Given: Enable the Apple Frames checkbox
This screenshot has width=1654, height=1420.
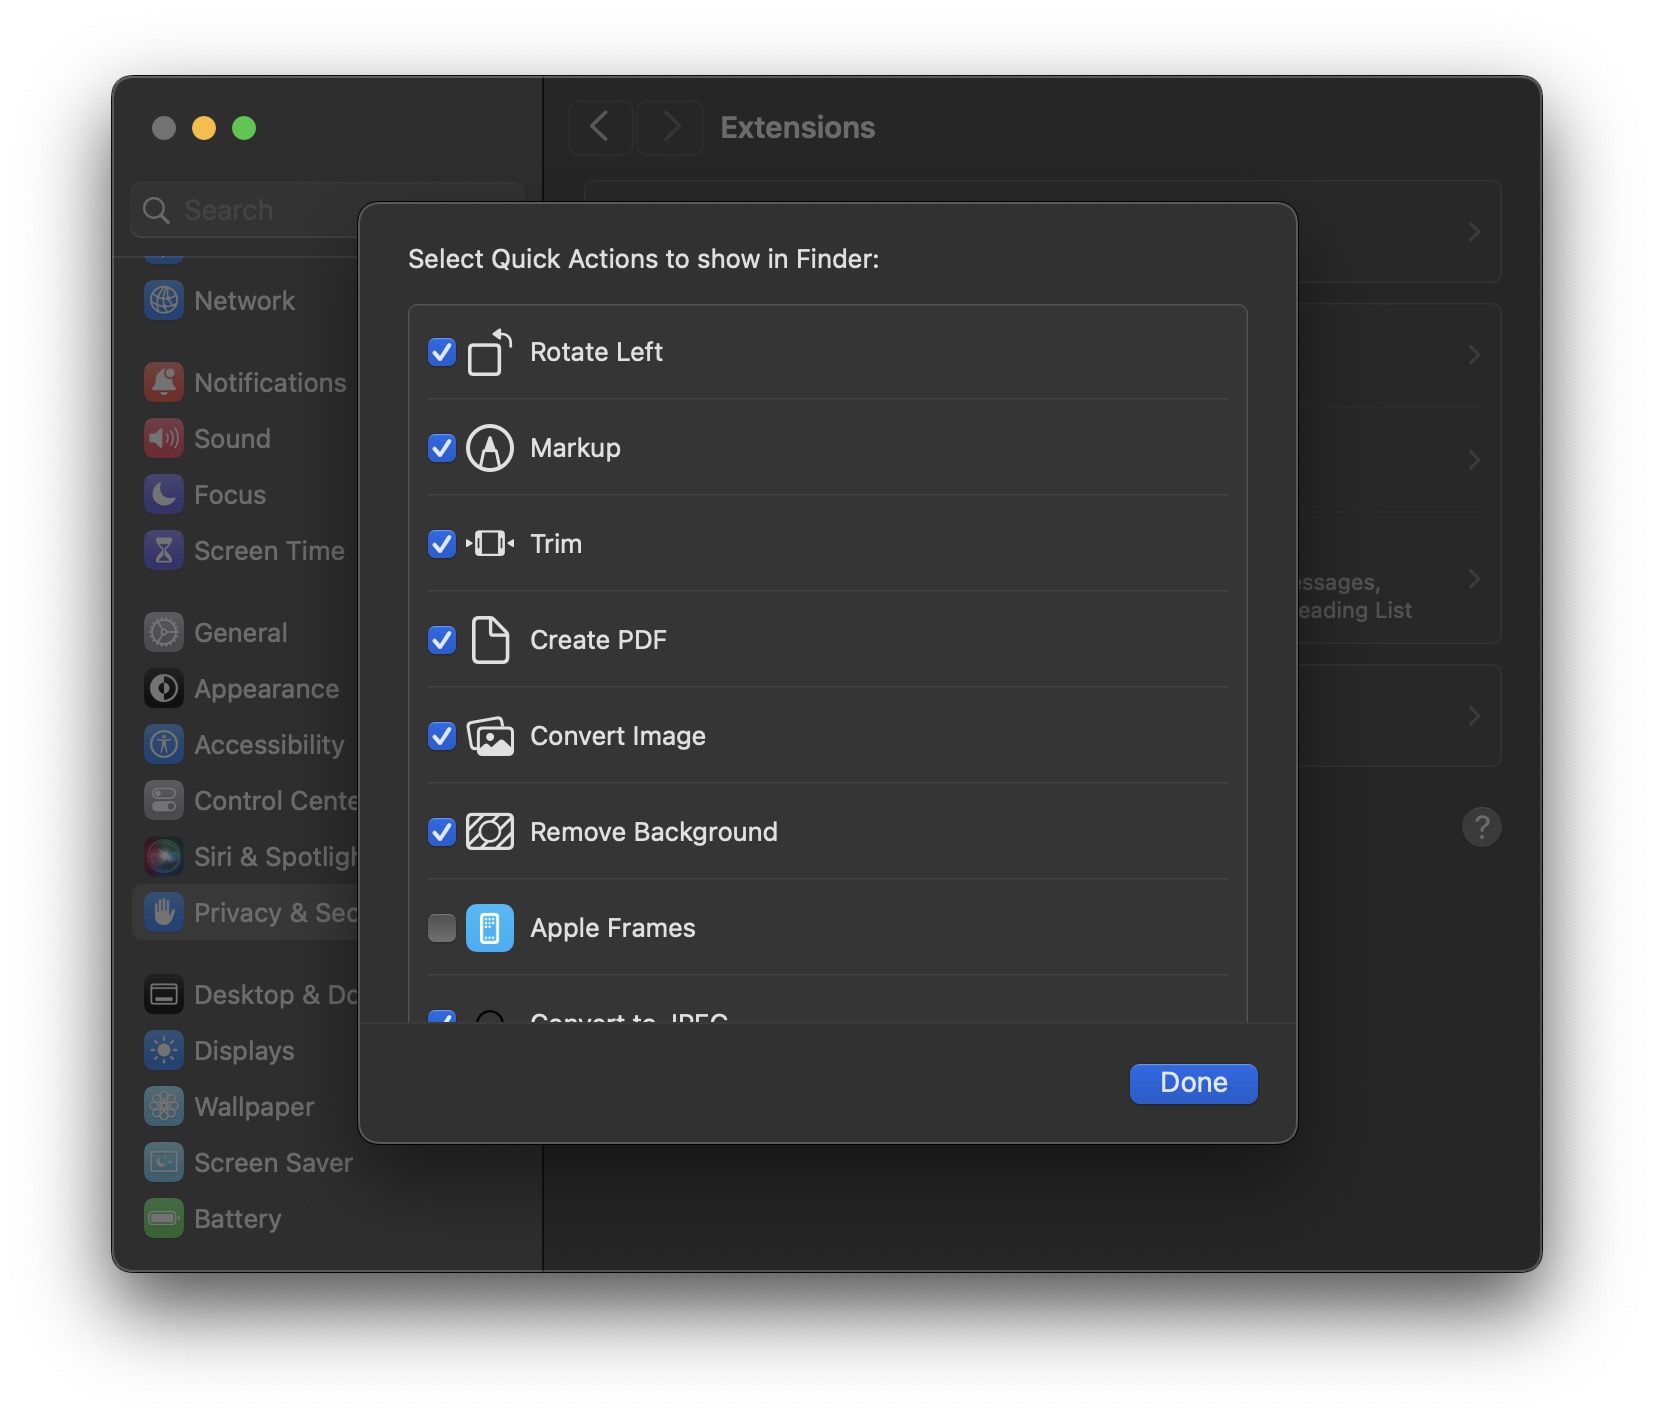Looking at the screenshot, I should coord(441,928).
